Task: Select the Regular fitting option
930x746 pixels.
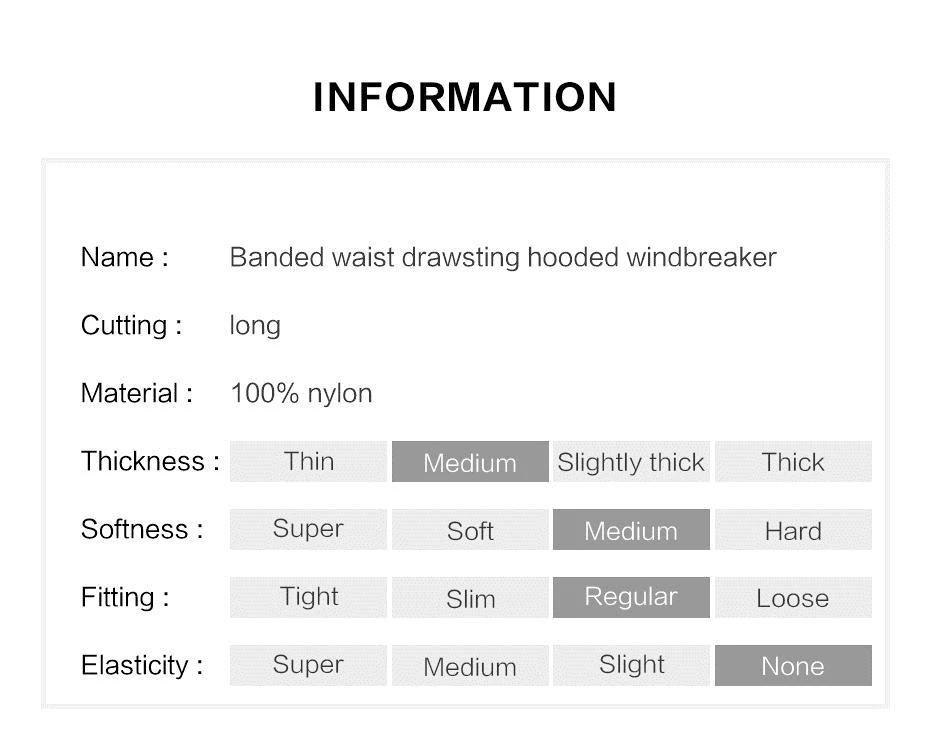Action: [x=632, y=597]
